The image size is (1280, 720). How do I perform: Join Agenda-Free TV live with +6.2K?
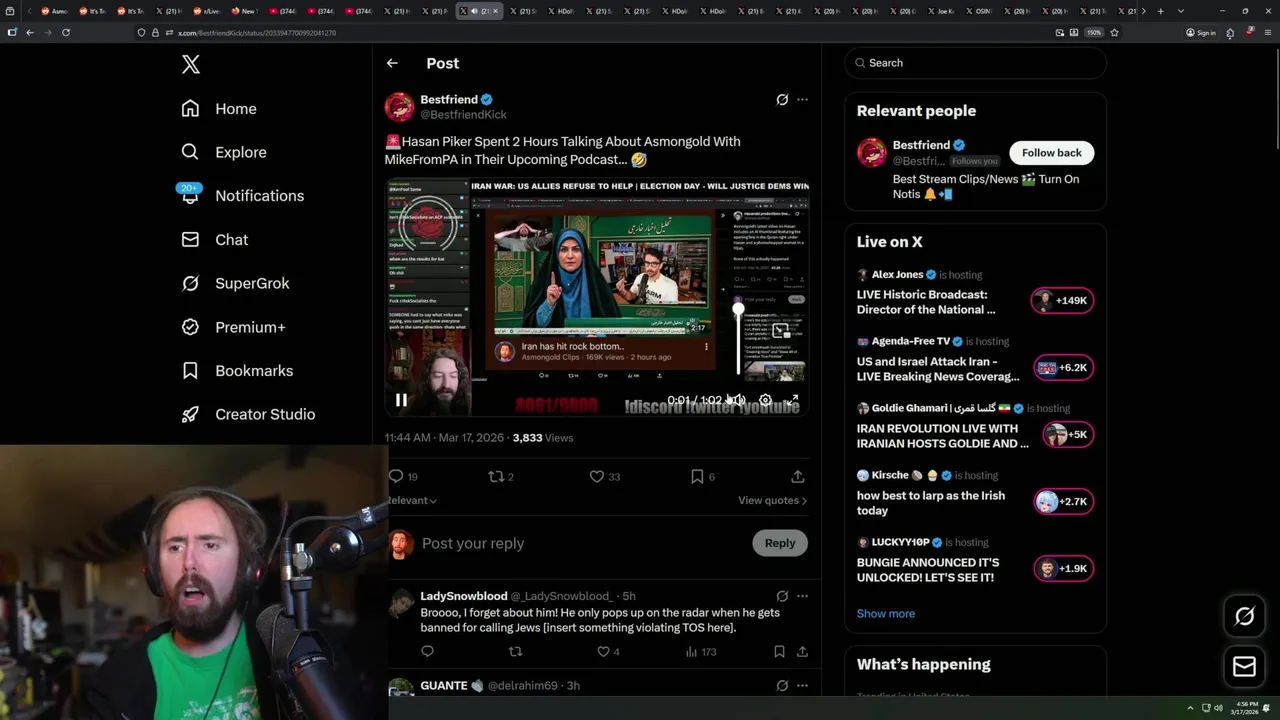tap(1062, 367)
